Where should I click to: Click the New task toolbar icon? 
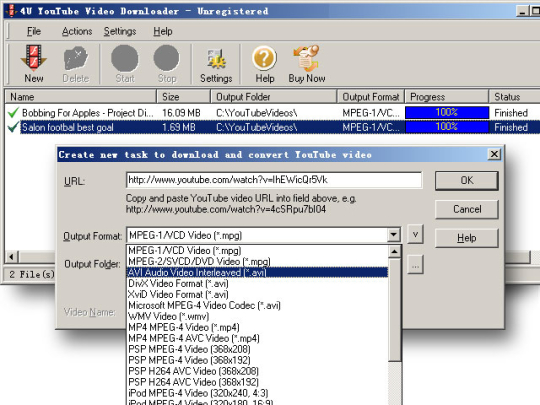point(34,64)
